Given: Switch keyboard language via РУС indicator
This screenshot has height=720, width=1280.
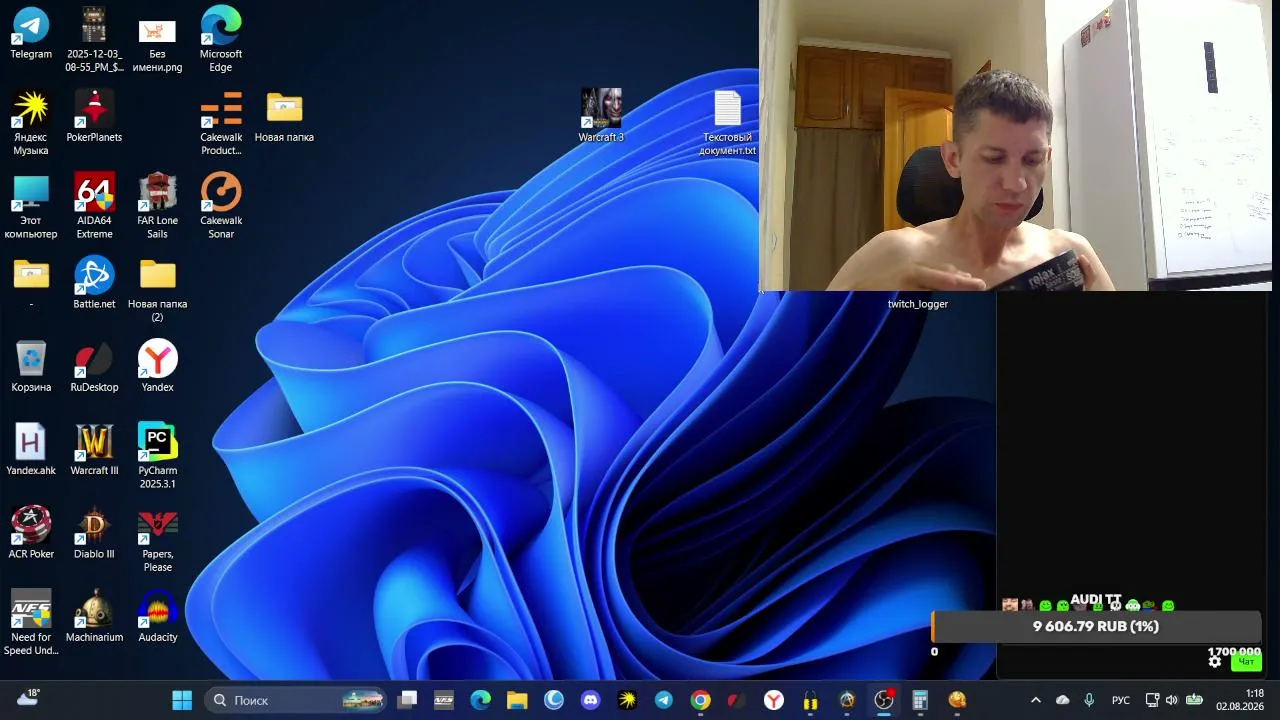Looking at the screenshot, I should pyautogui.click(x=1121, y=700).
